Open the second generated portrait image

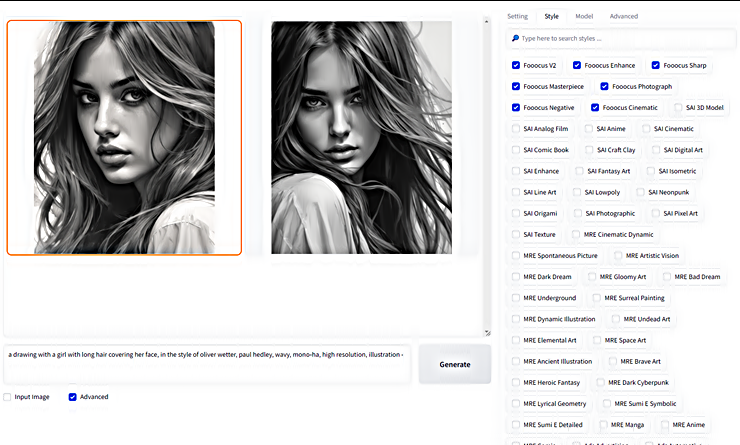pos(362,137)
